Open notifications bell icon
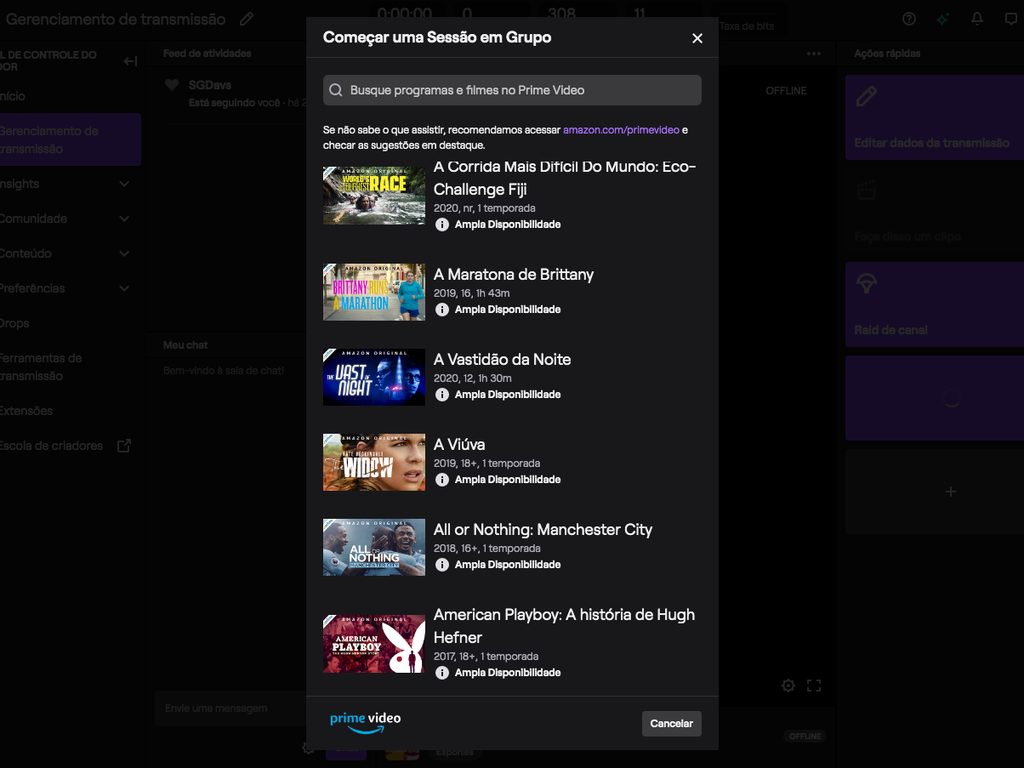The width and height of the screenshot is (1024, 768). pos(977,19)
